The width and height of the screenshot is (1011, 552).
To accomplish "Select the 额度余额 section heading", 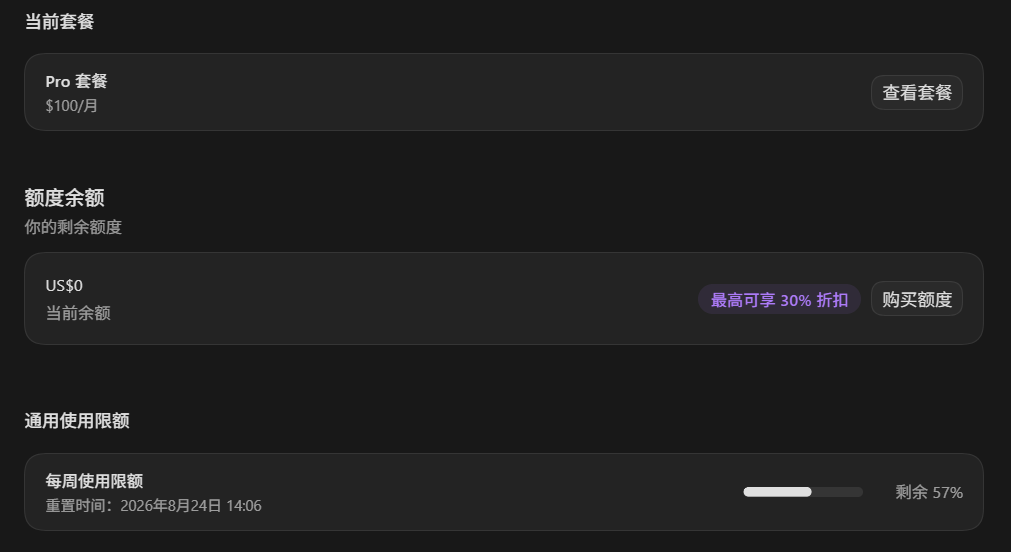I will [x=64, y=197].
